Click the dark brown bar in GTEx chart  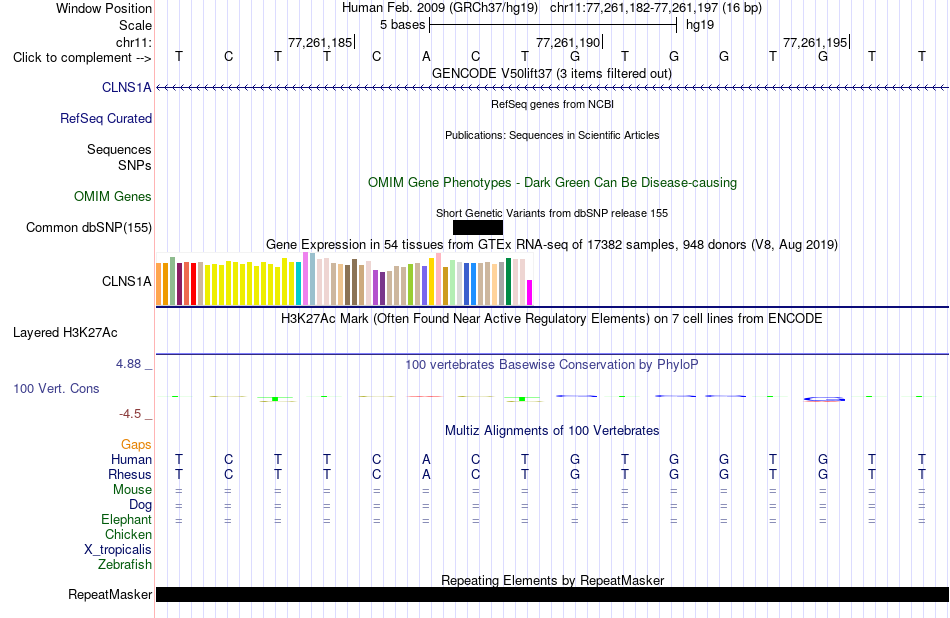coord(355,282)
